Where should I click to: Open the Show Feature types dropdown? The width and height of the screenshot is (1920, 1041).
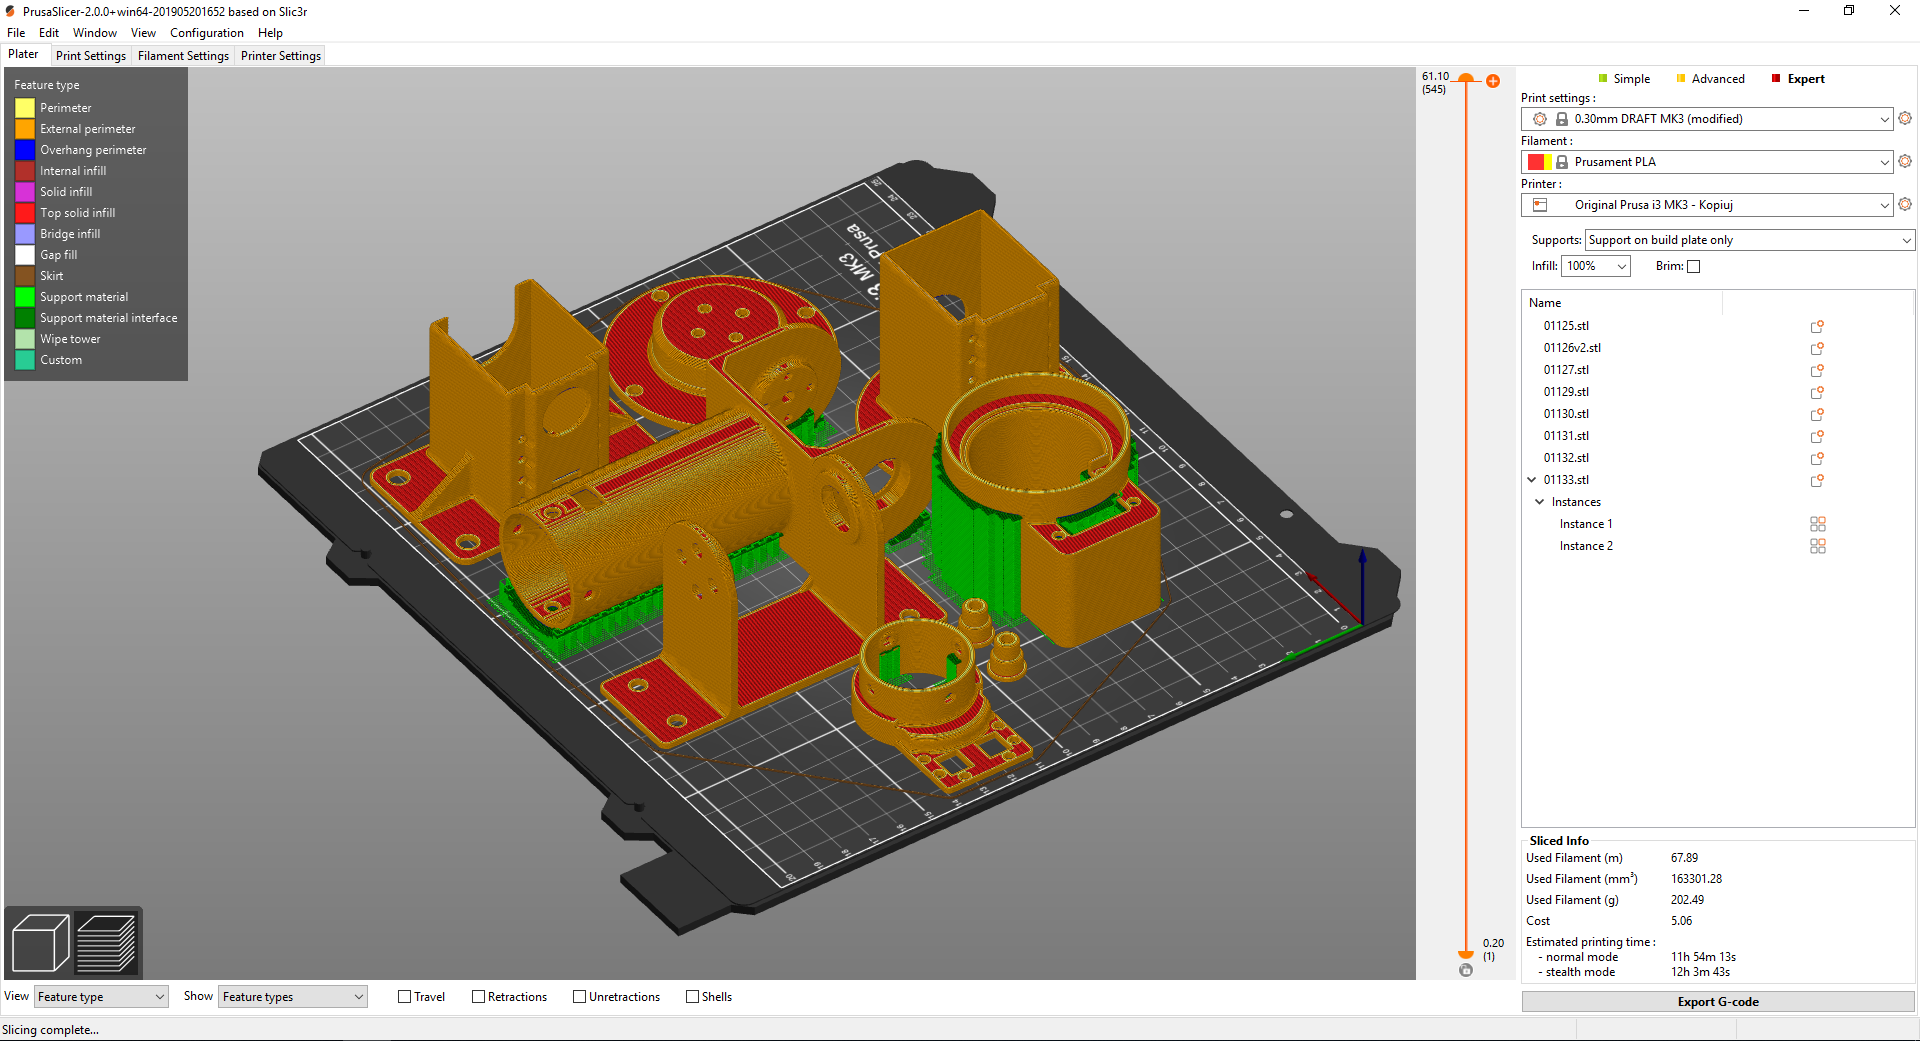(x=293, y=997)
